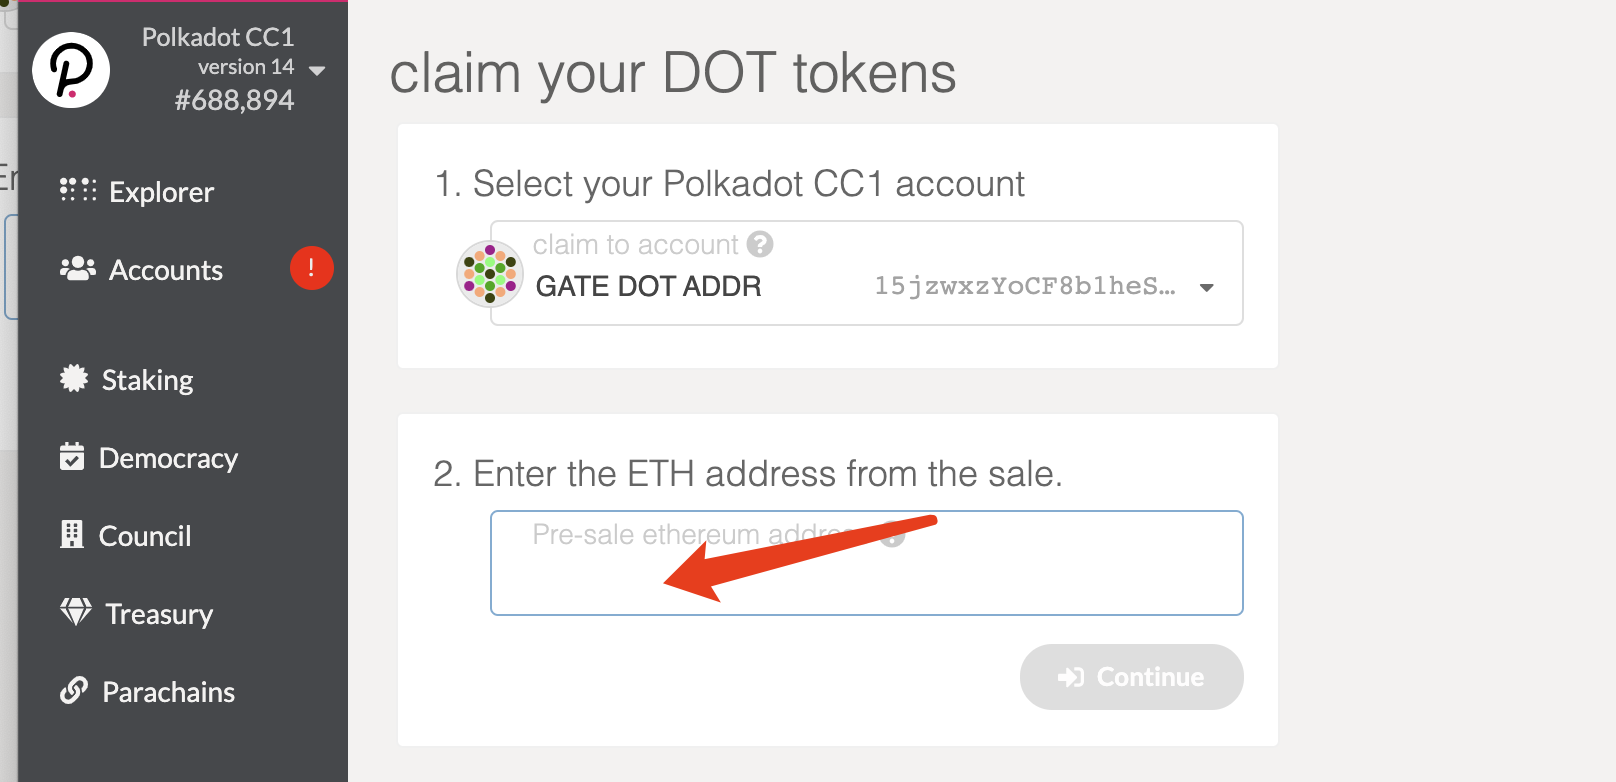1616x782 pixels.
Task: Click the Treasury gem icon
Action: pyautogui.click(x=76, y=611)
